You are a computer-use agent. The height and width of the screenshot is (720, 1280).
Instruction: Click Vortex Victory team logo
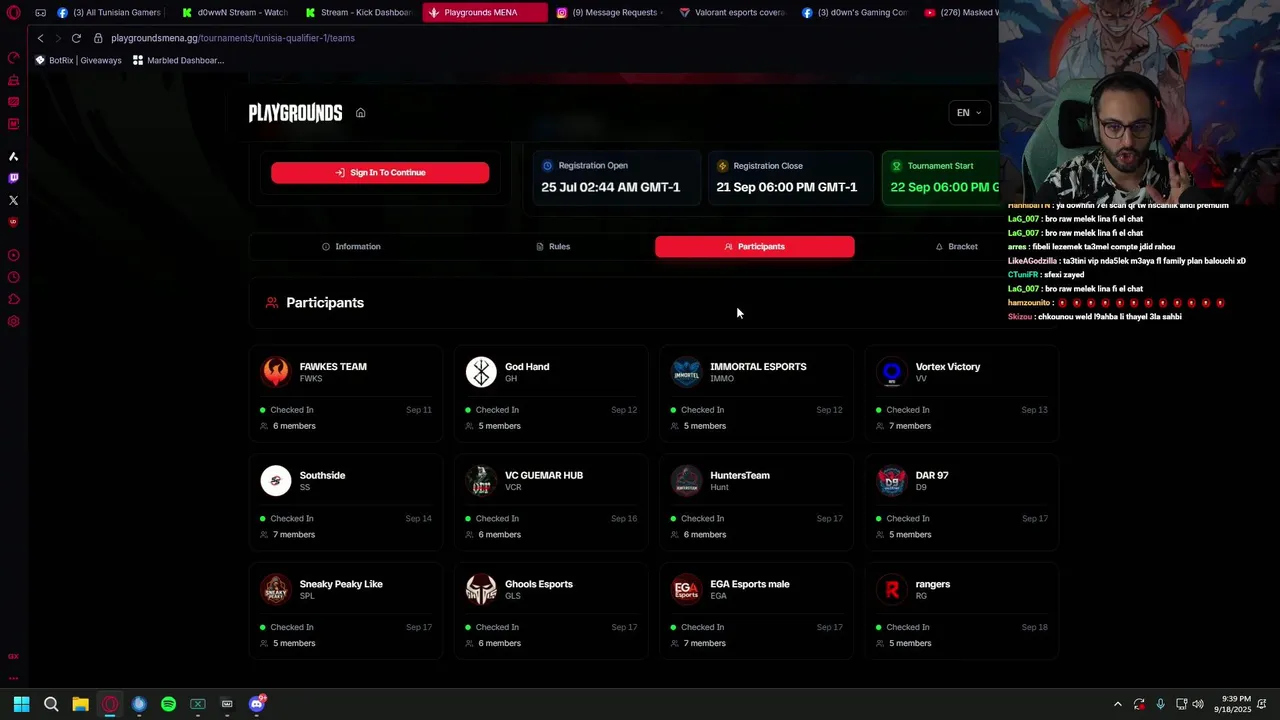(x=892, y=372)
